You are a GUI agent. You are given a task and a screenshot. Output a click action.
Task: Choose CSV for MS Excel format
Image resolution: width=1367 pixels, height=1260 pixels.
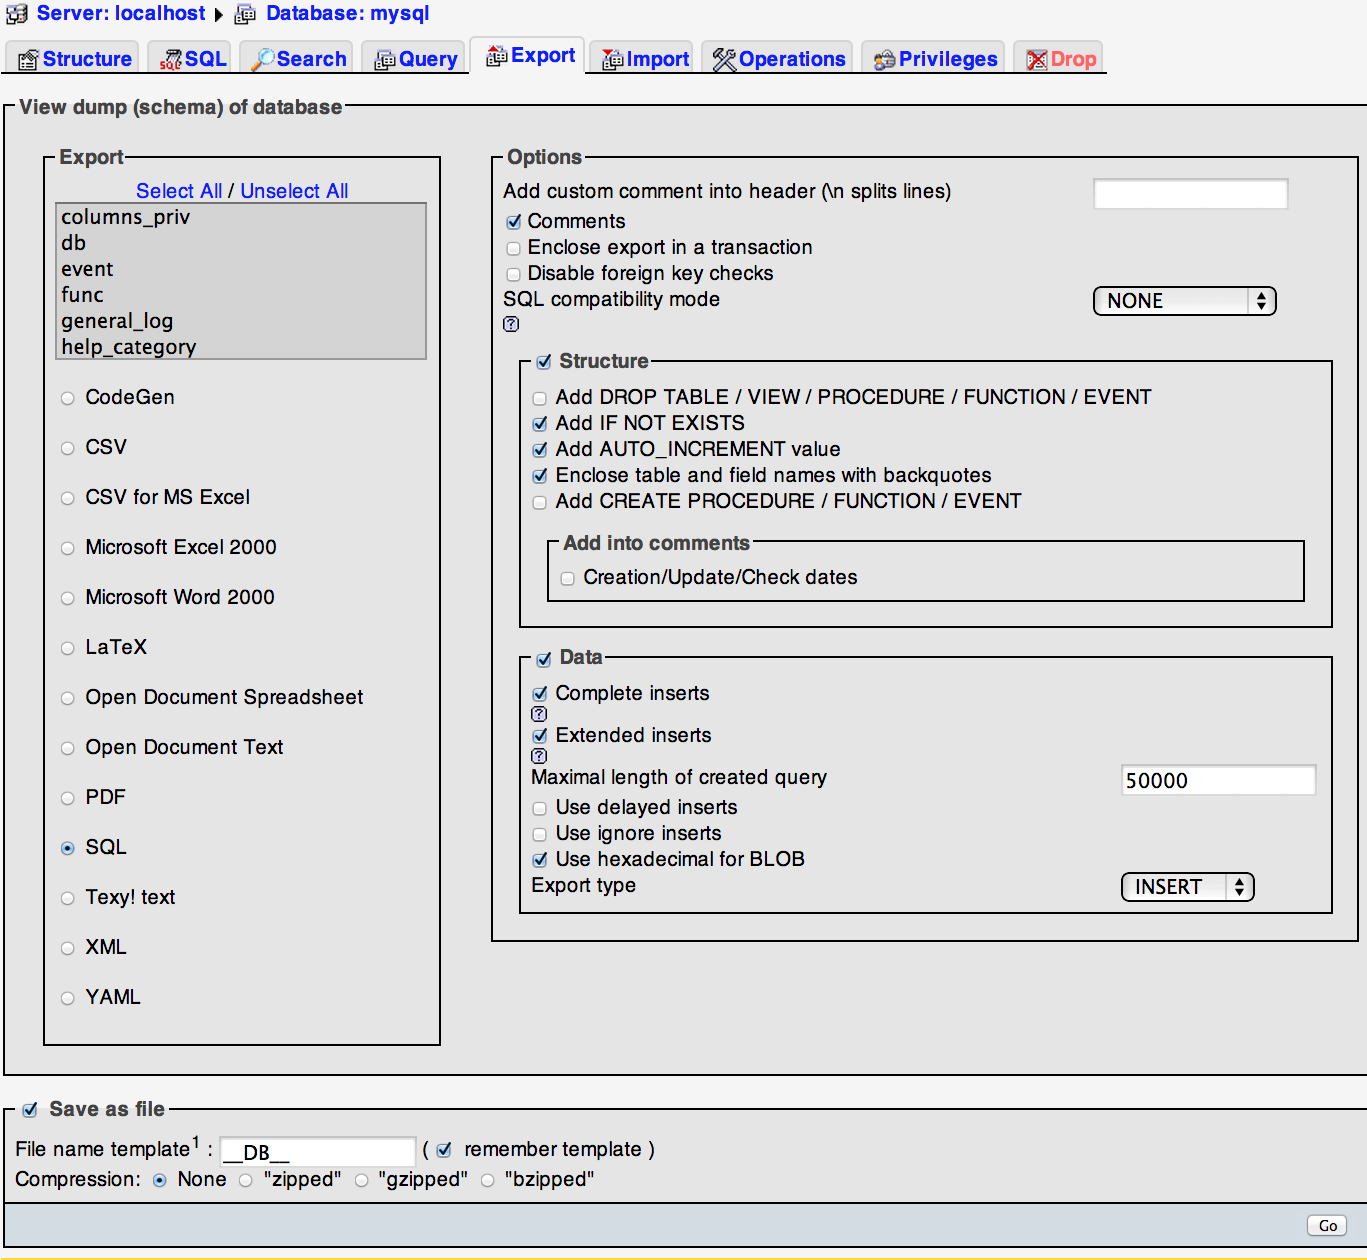tap(68, 498)
